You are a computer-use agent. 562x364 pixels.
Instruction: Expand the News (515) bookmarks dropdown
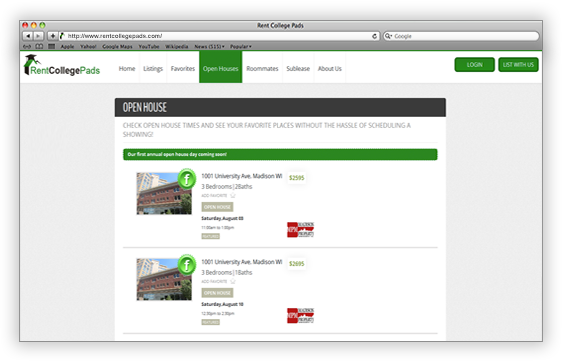click(209, 46)
